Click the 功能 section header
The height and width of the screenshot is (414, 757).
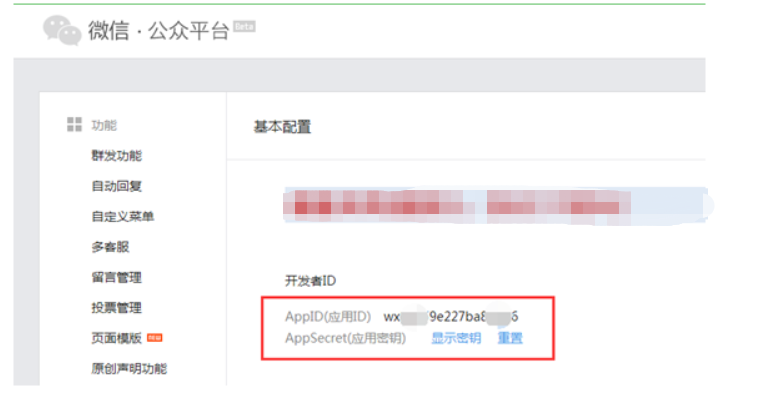pyautogui.click(x=104, y=125)
